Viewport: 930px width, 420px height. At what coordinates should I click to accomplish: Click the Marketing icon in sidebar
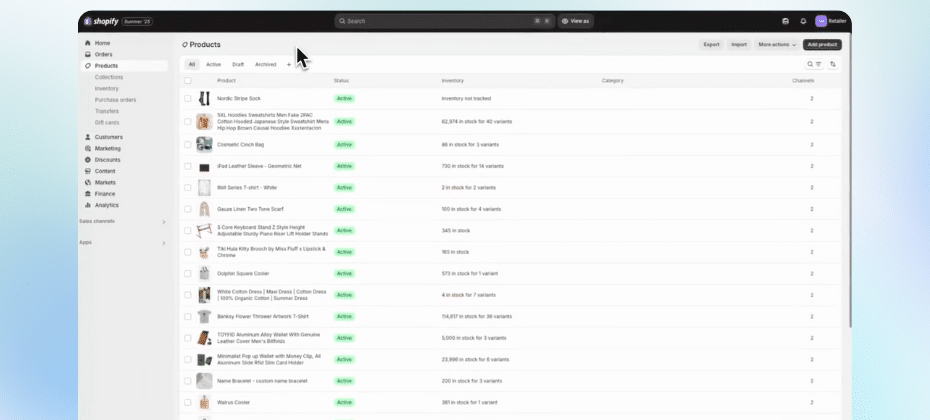point(88,148)
